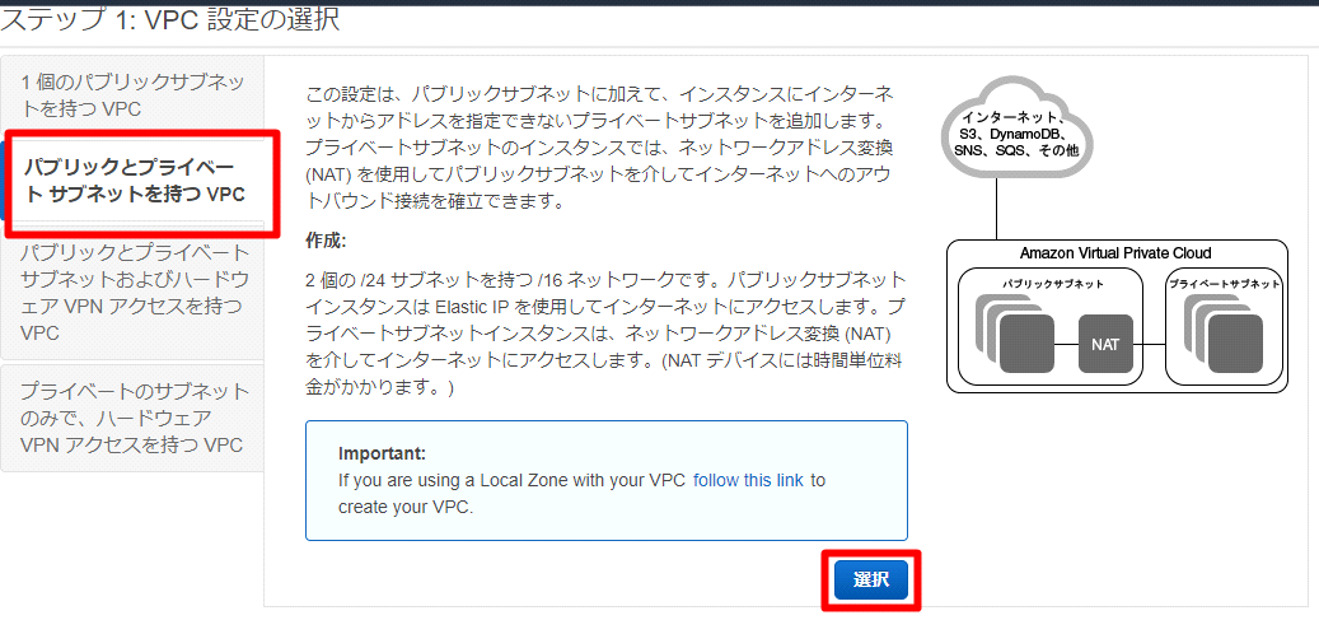1319x620 pixels.
Task: Click the Important notice heading
Action: click(382, 453)
